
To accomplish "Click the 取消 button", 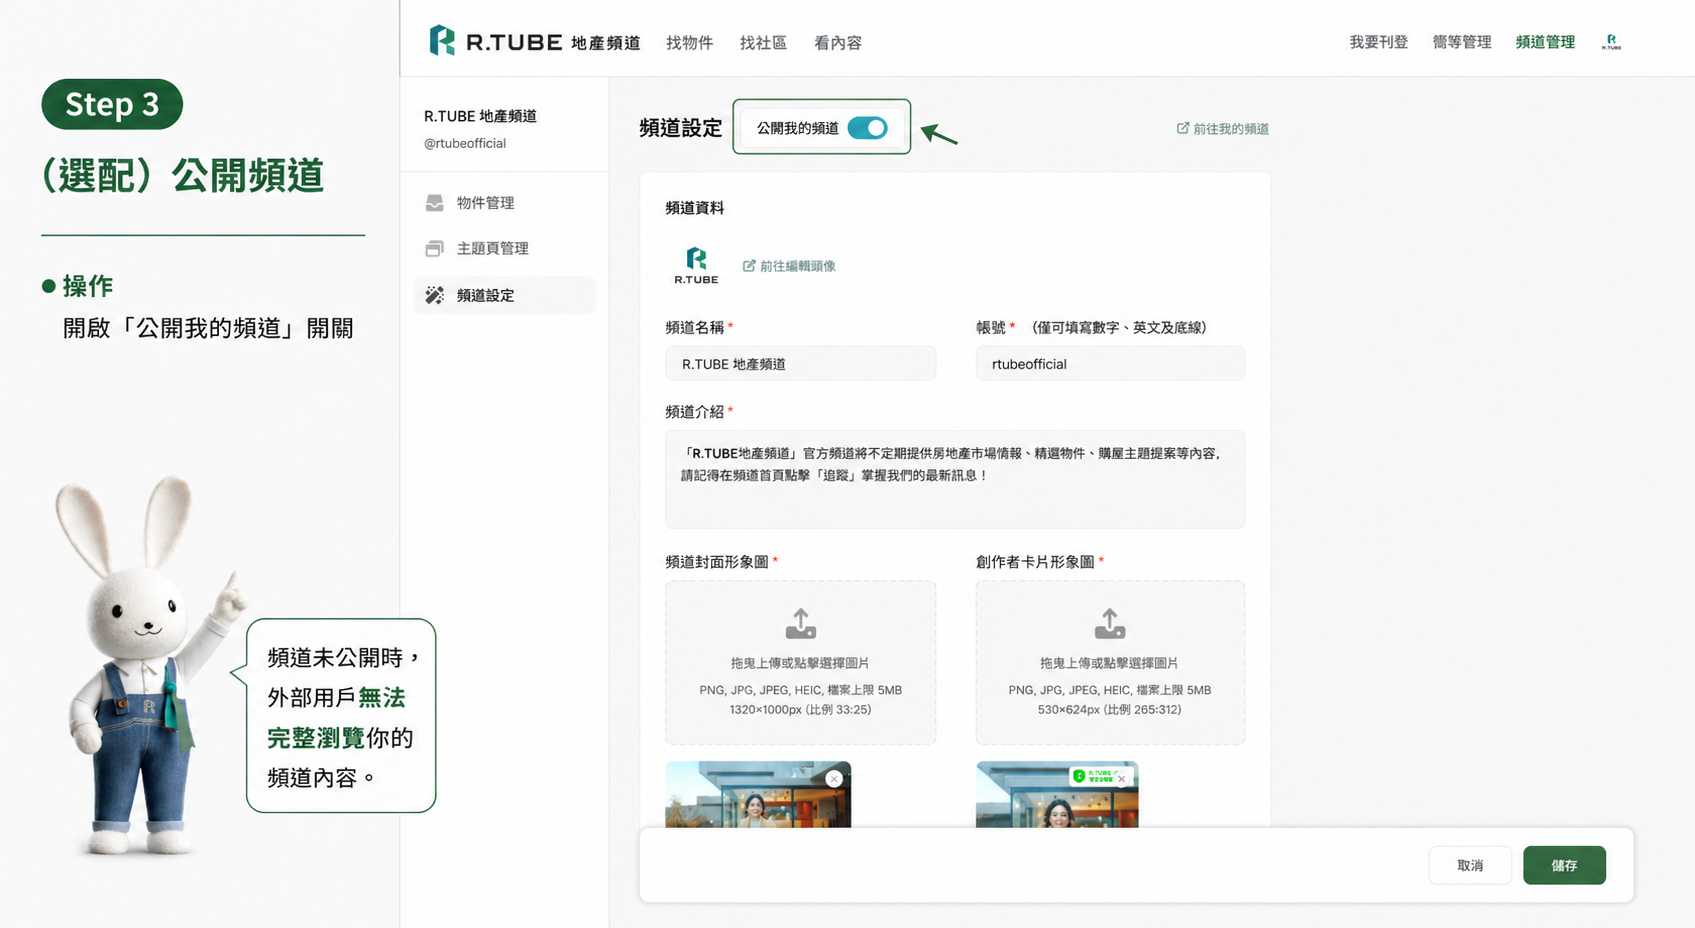I will click(1470, 865).
